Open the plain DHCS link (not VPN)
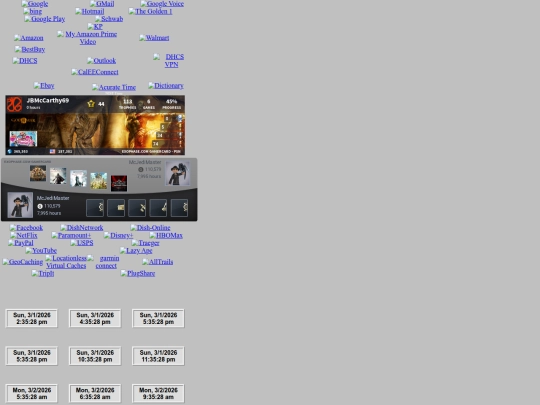The image size is (540, 405). tap(25, 61)
